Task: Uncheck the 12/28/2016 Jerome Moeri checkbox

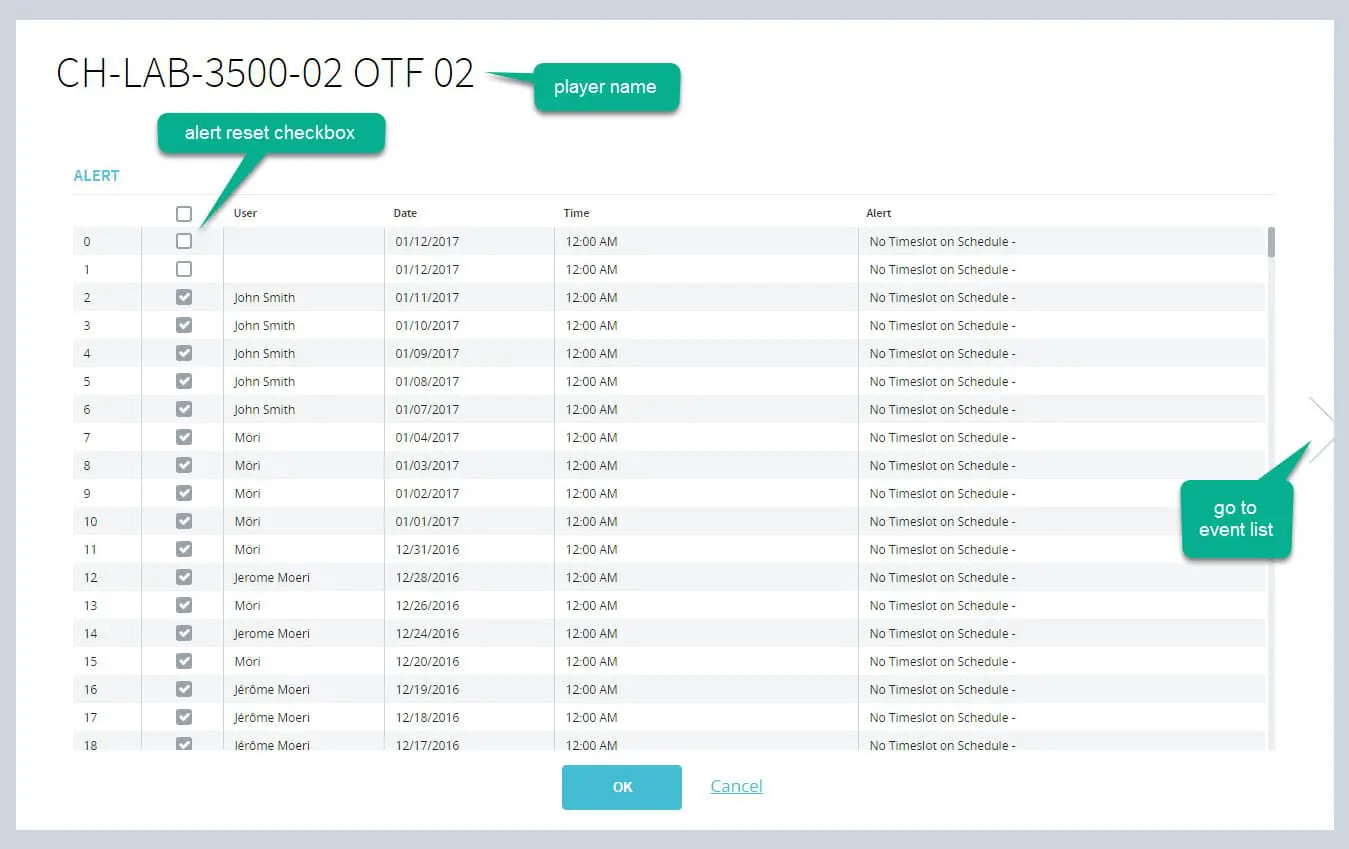Action: pos(184,577)
